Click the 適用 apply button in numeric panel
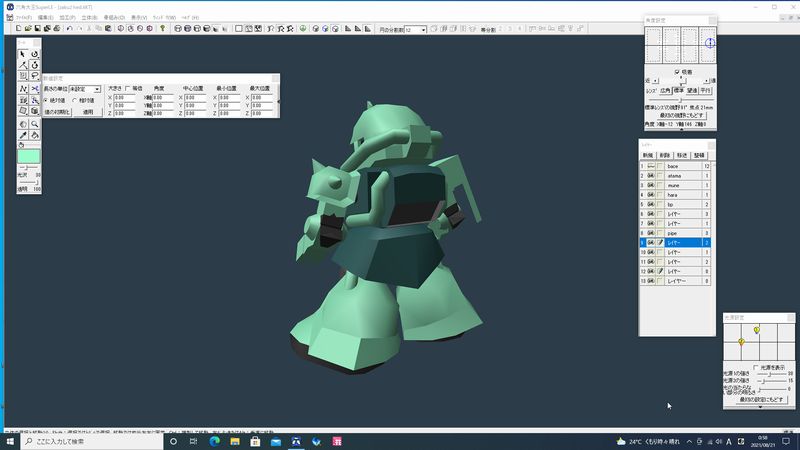Screen dimensions: 800x450 (88, 112)
